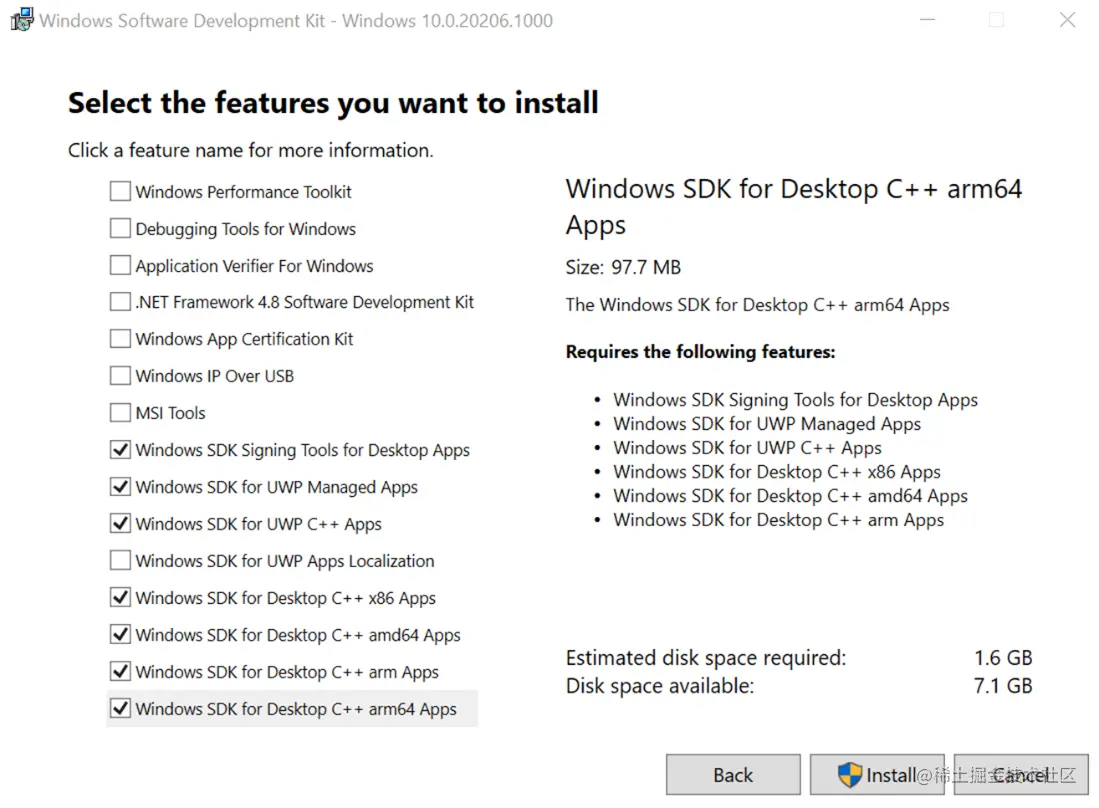
Task: Tick Windows App Certification Kit checkbox
Action: [x=120, y=338]
